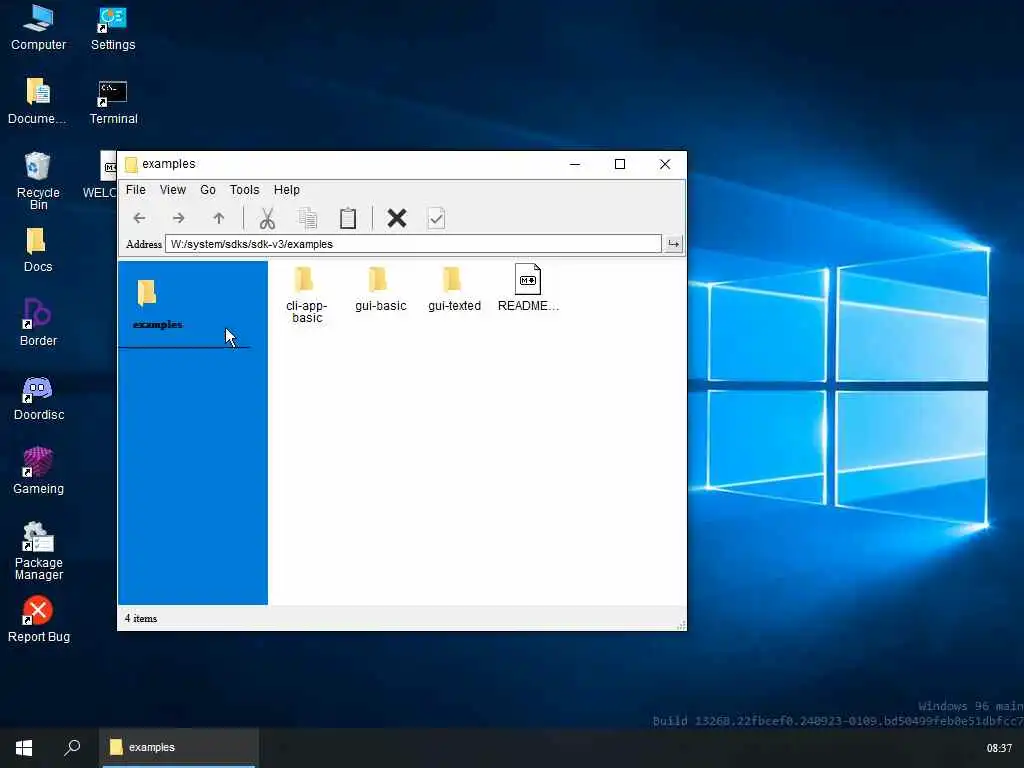Open the View menu
The image size is (1024, 768).
tap(173, 190)
